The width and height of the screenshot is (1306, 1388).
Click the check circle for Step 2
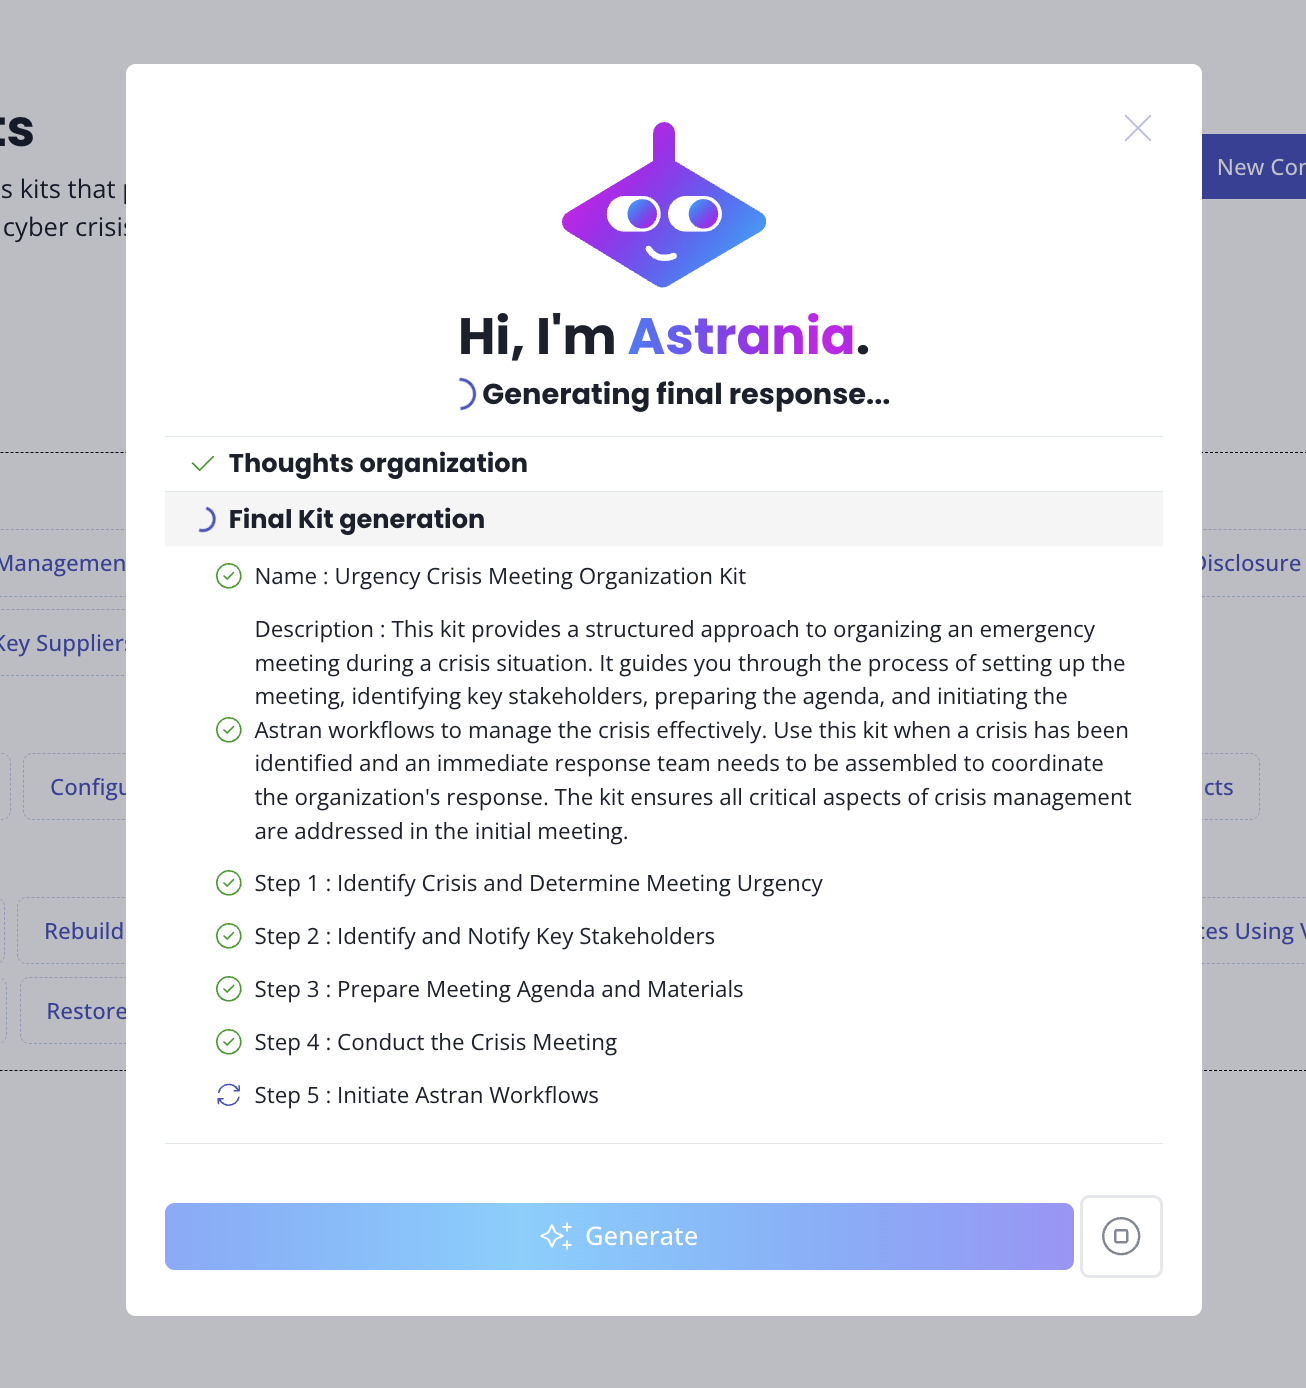coord(229,936)
